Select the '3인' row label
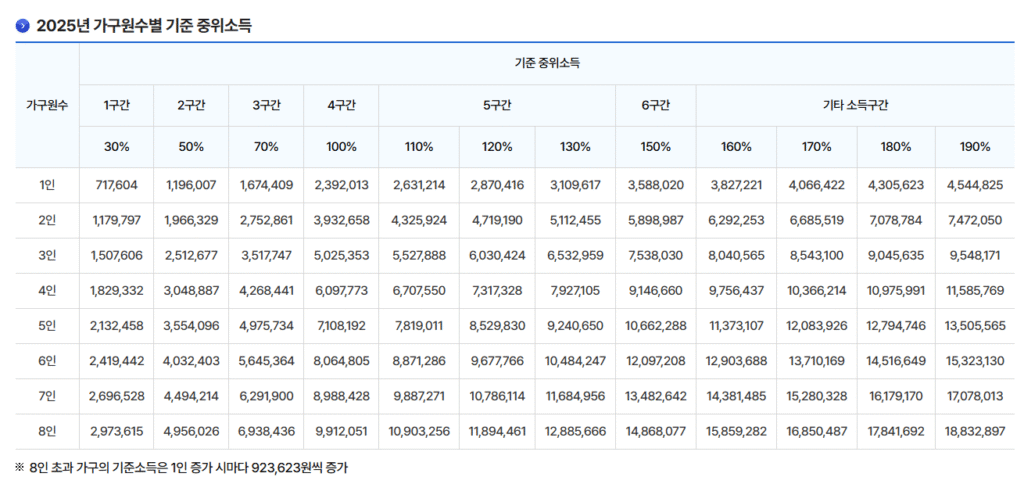 [47, 256]
